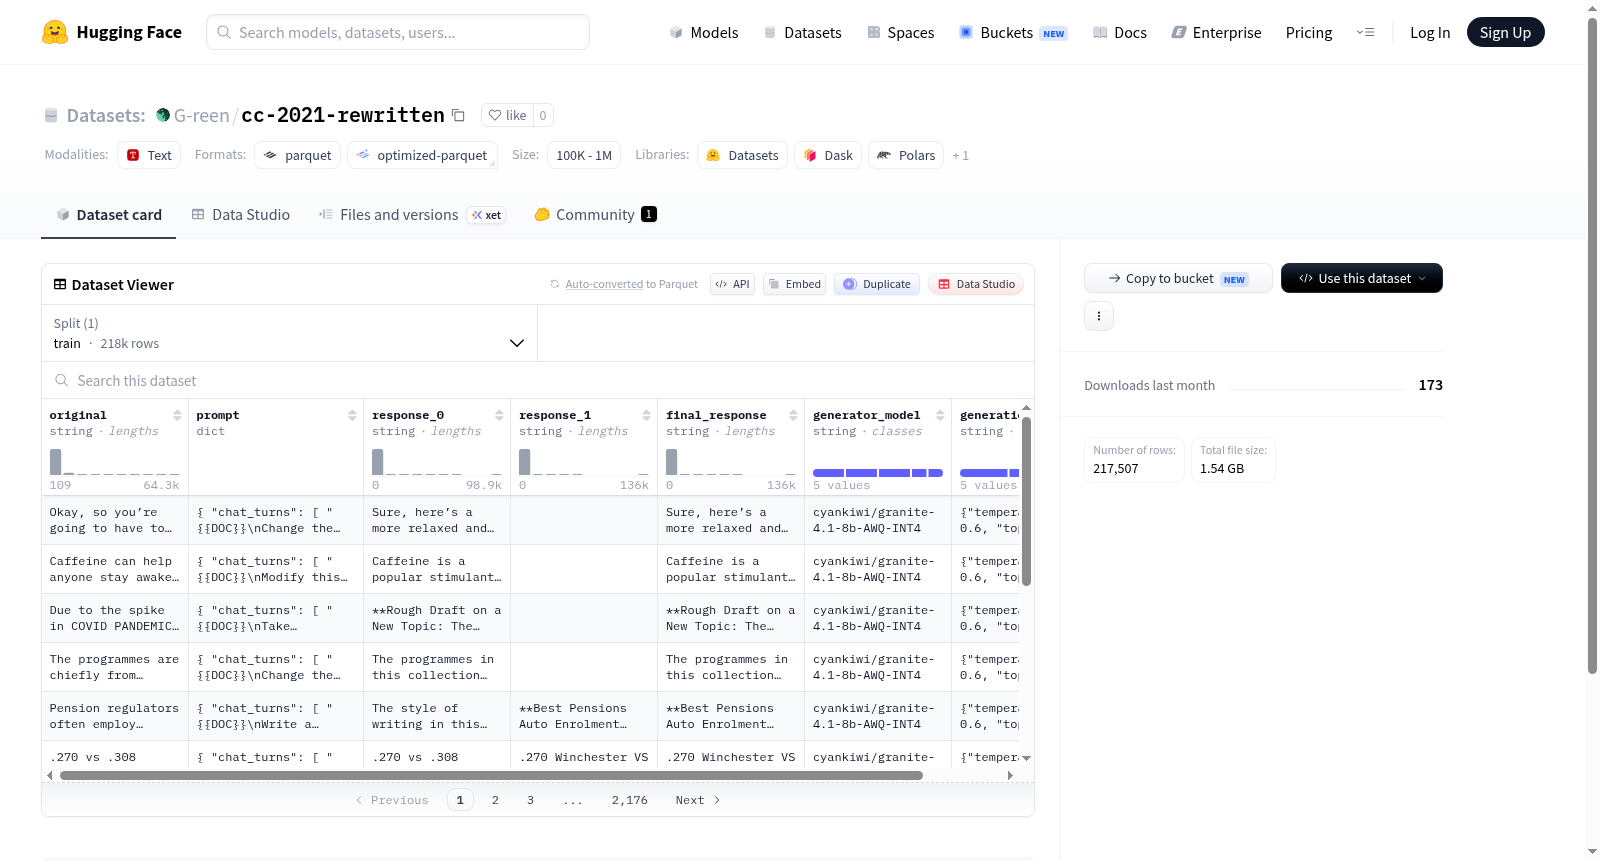Click cell "Pension regulators often employ…"
Screen dimensions: 1600x861
(115, 716)
